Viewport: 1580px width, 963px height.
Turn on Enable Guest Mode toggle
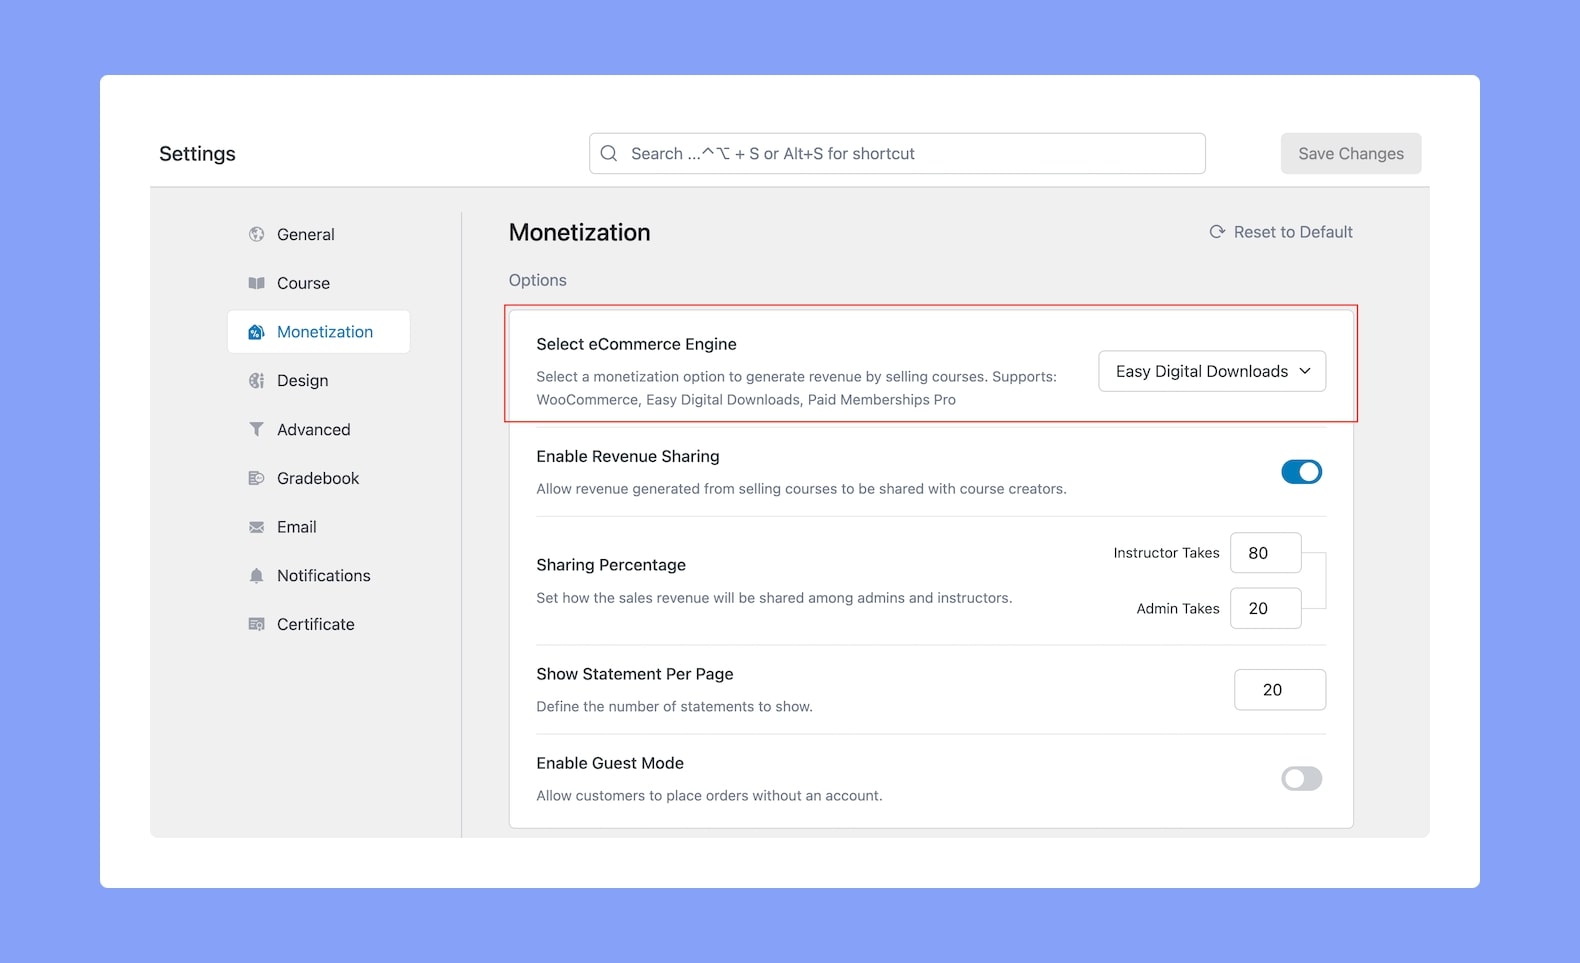(x=1301, y=779)
